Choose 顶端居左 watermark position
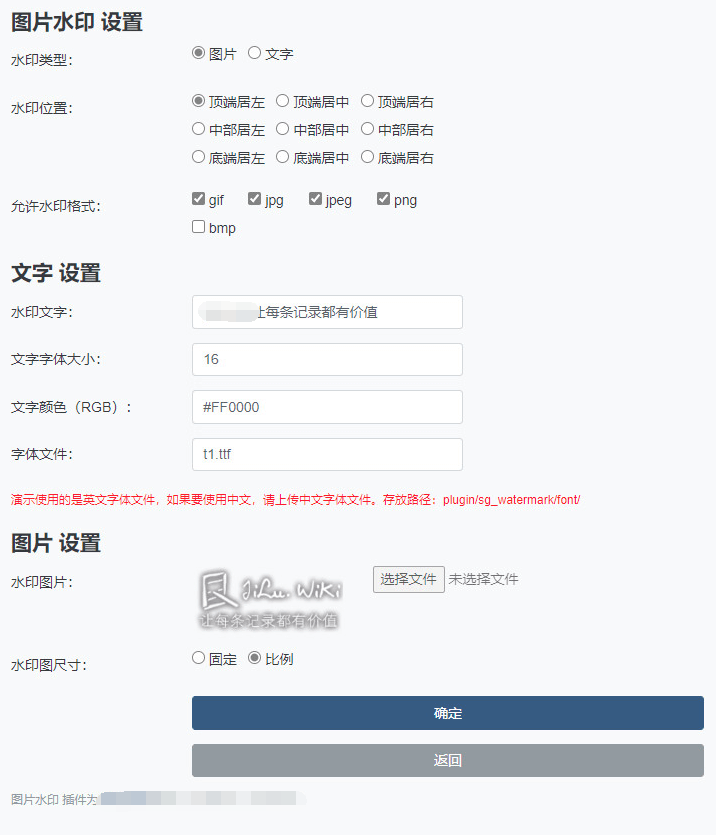This screenshot has width=716, height=835. click(198, 101)
